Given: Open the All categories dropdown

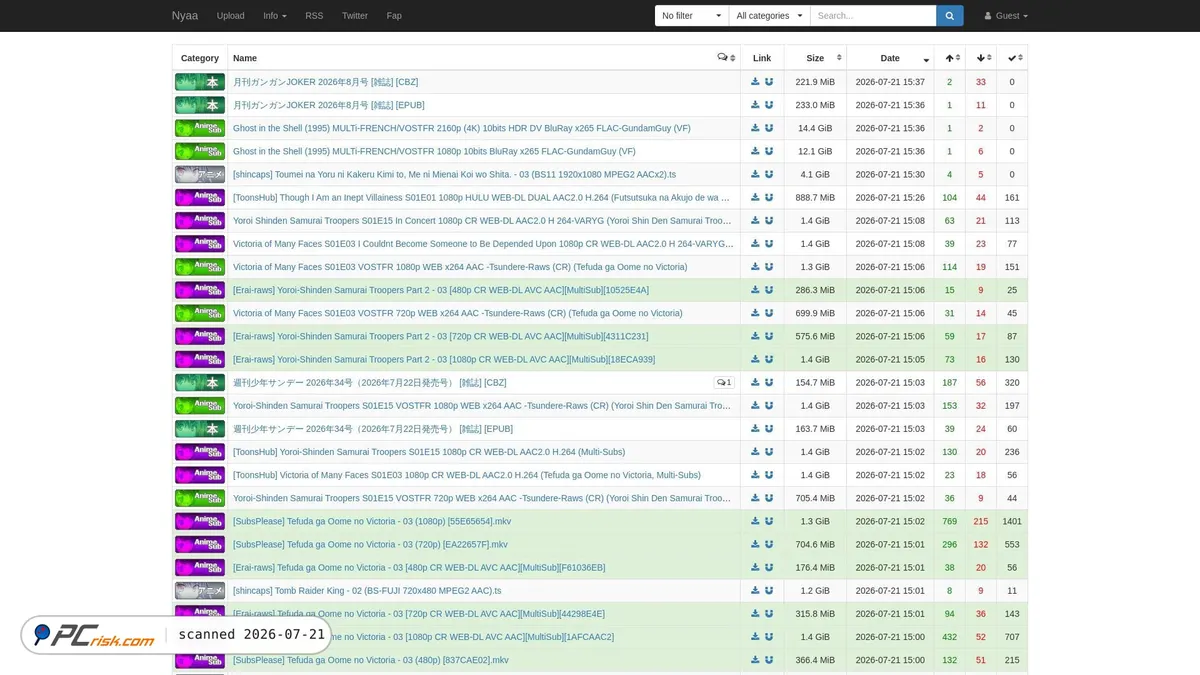Looking at the screenshot, I should pyautogui.click(x=769, y=16).
